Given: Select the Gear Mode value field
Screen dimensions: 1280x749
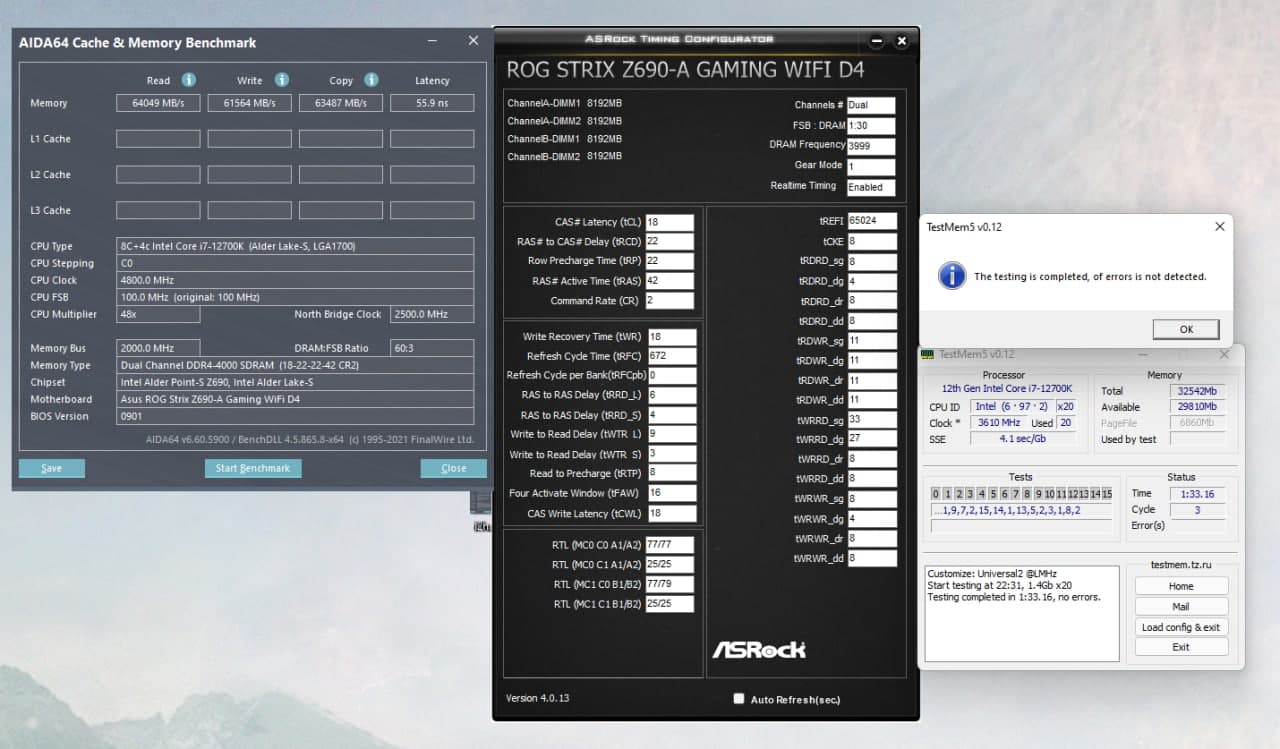Looking at the screenshot, I should pos(871,167).
